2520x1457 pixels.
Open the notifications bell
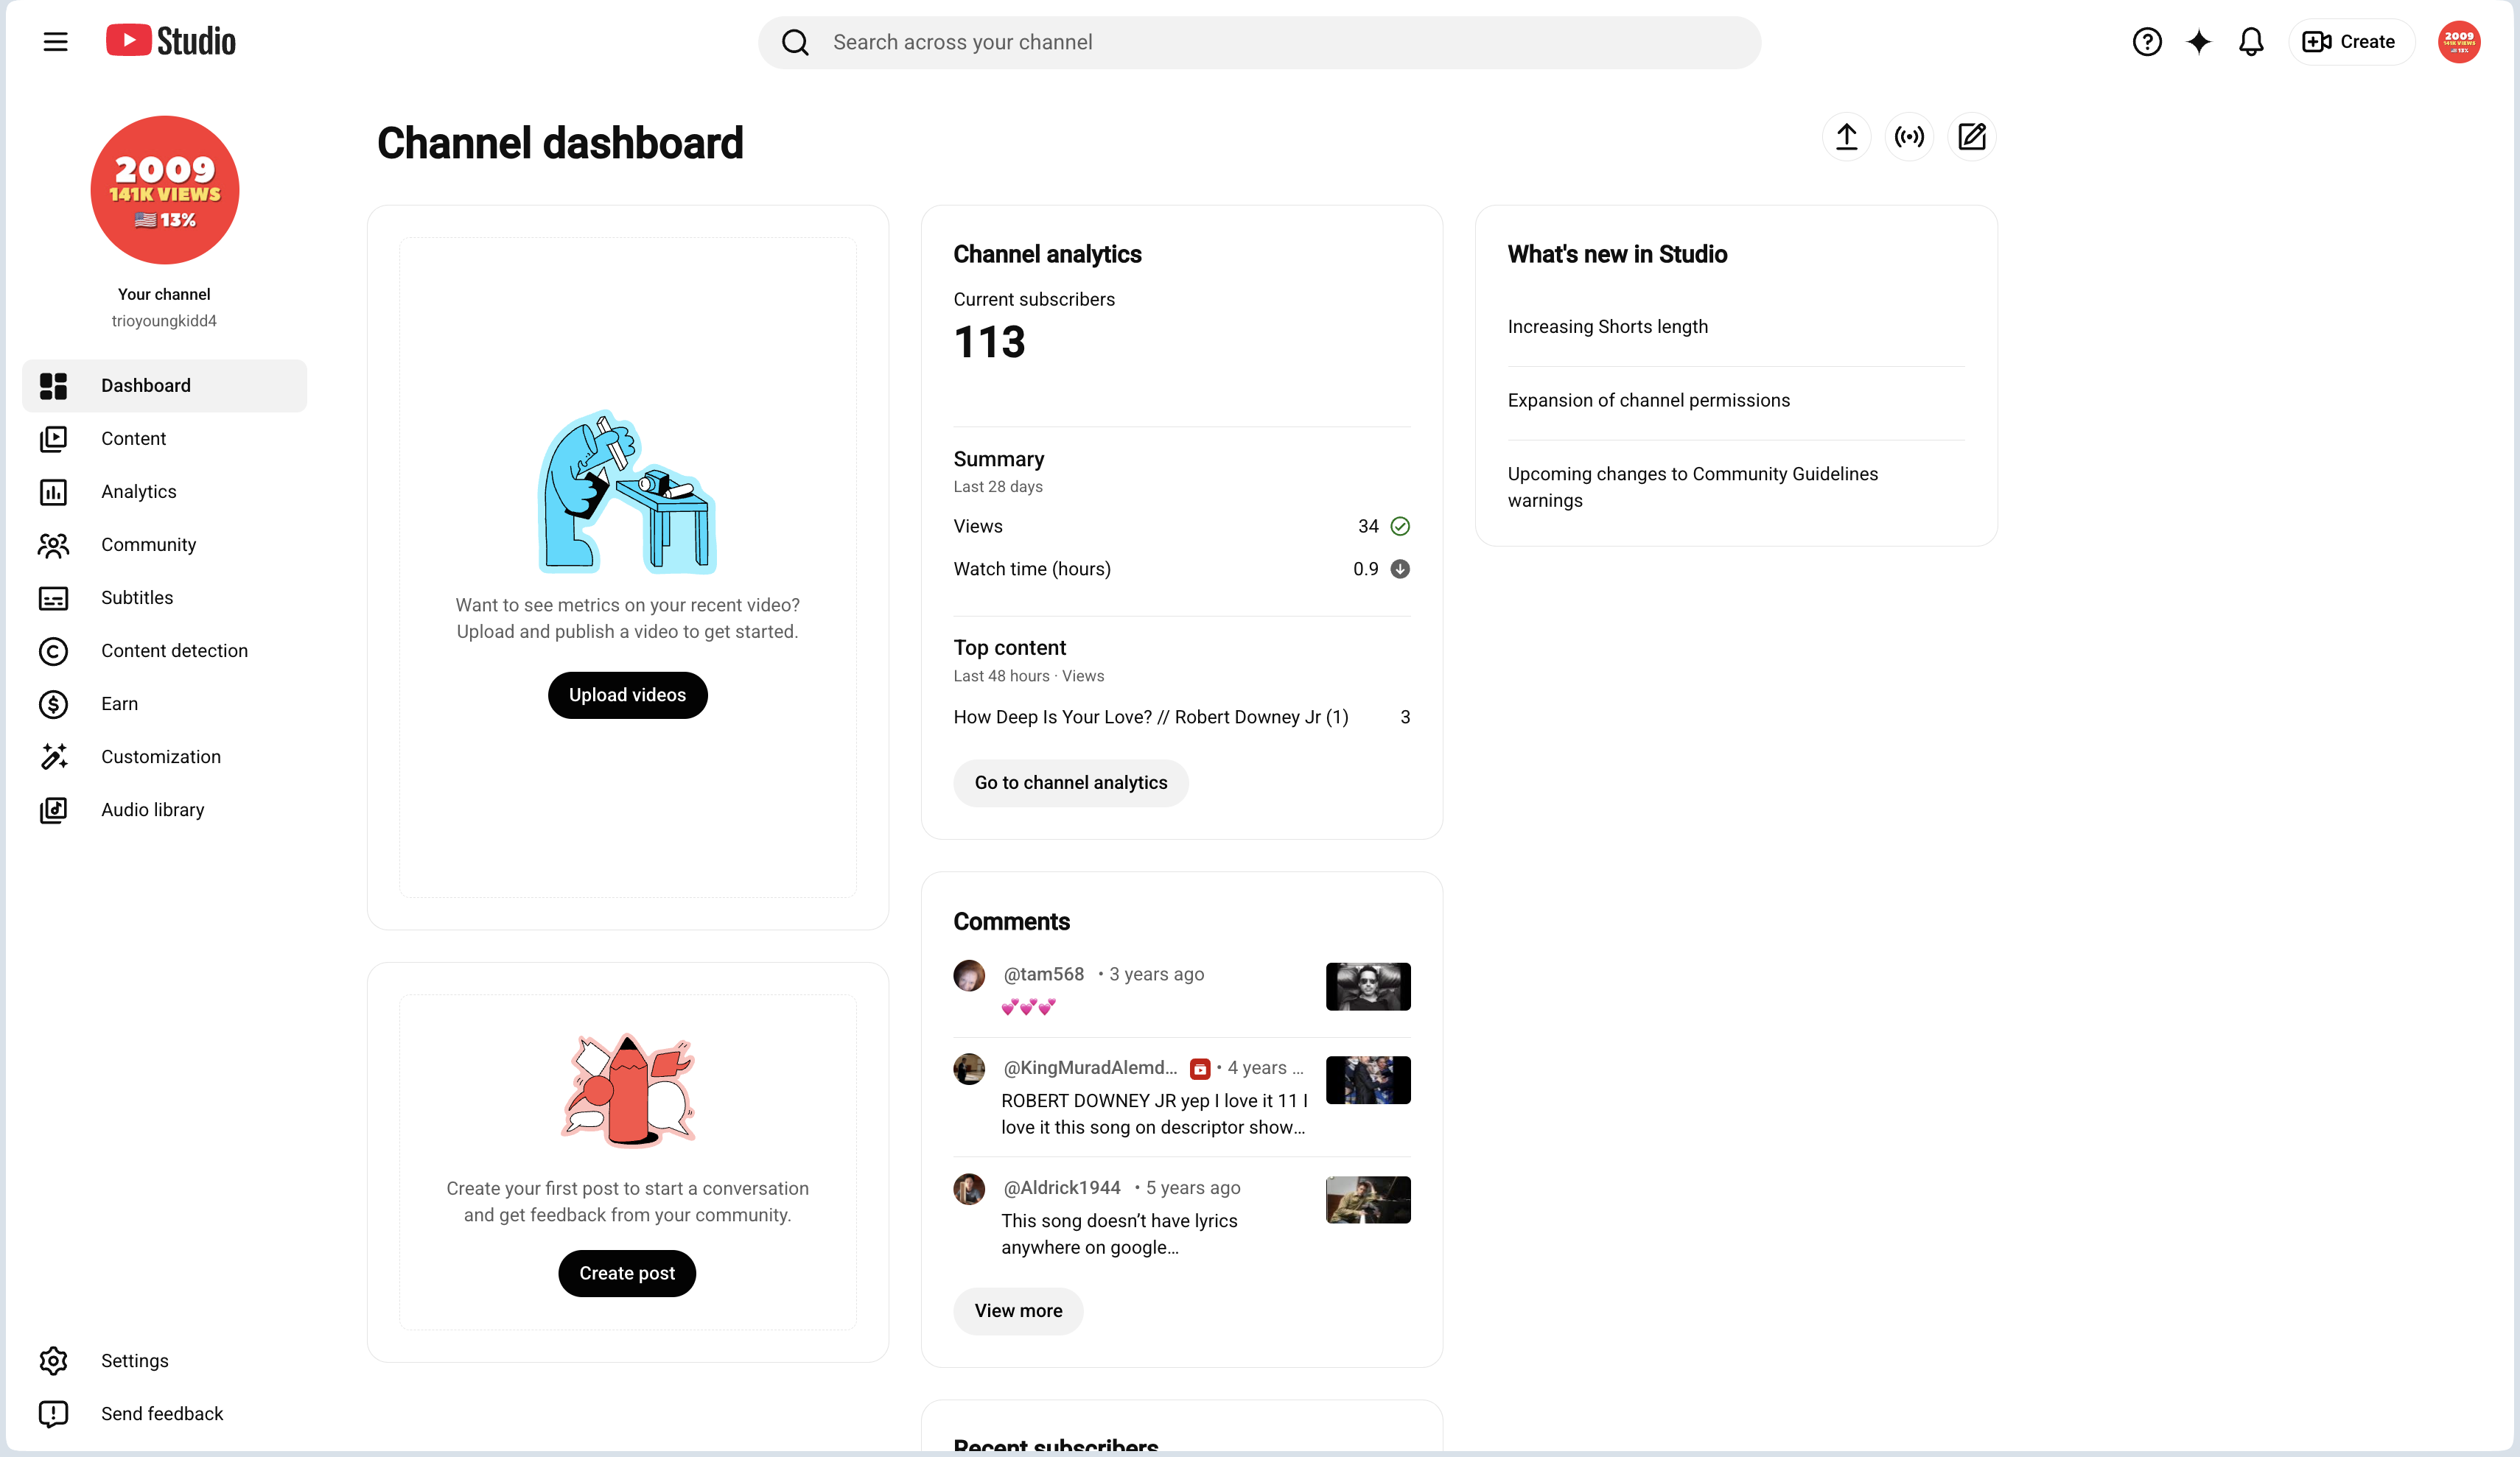(x=2251, y=42)
